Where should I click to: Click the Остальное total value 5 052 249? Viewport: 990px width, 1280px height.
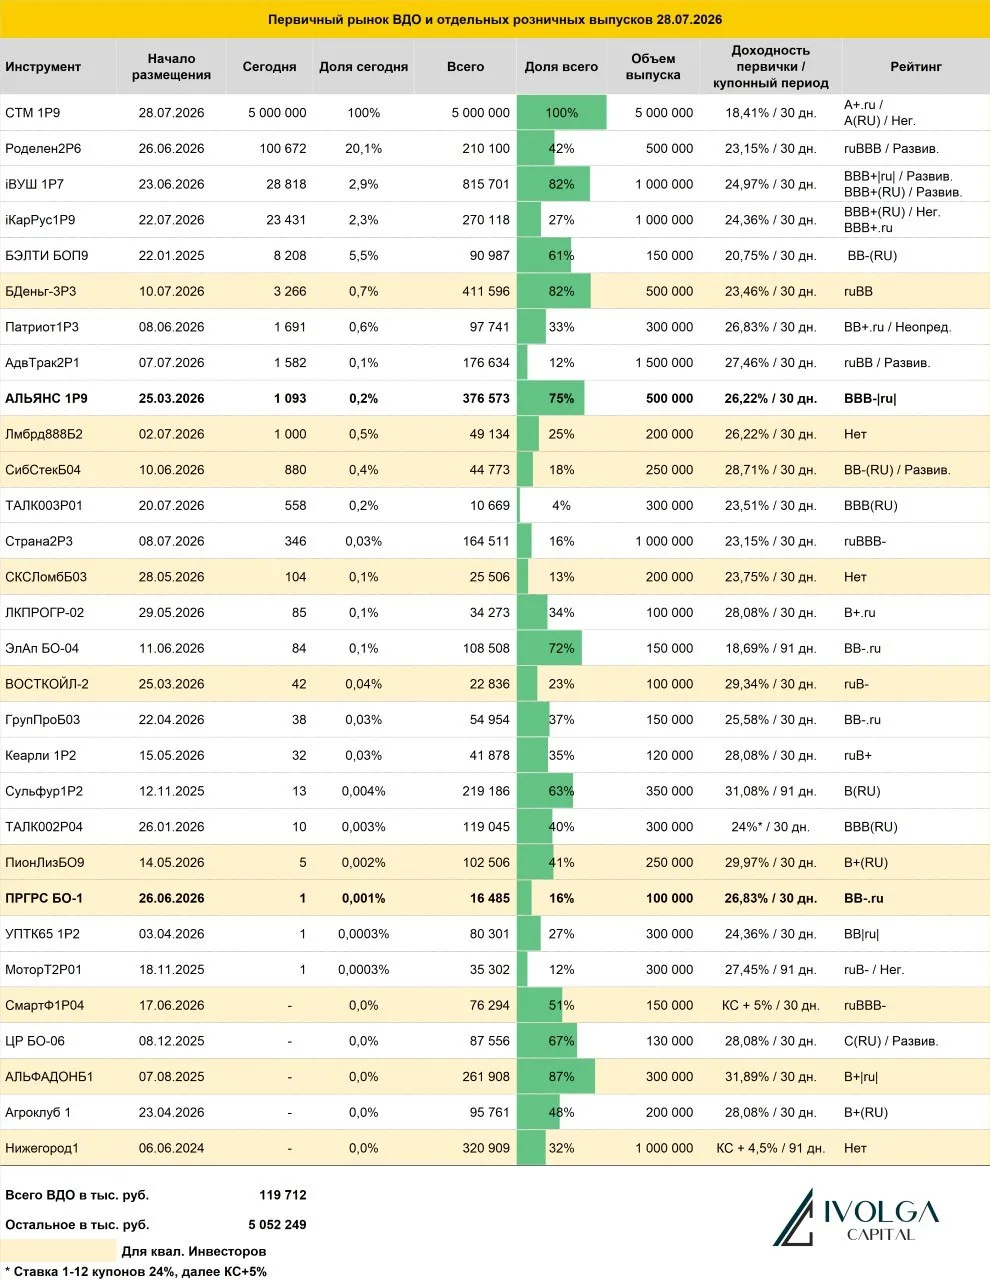pyautogui.click(x=277, y=1225)
